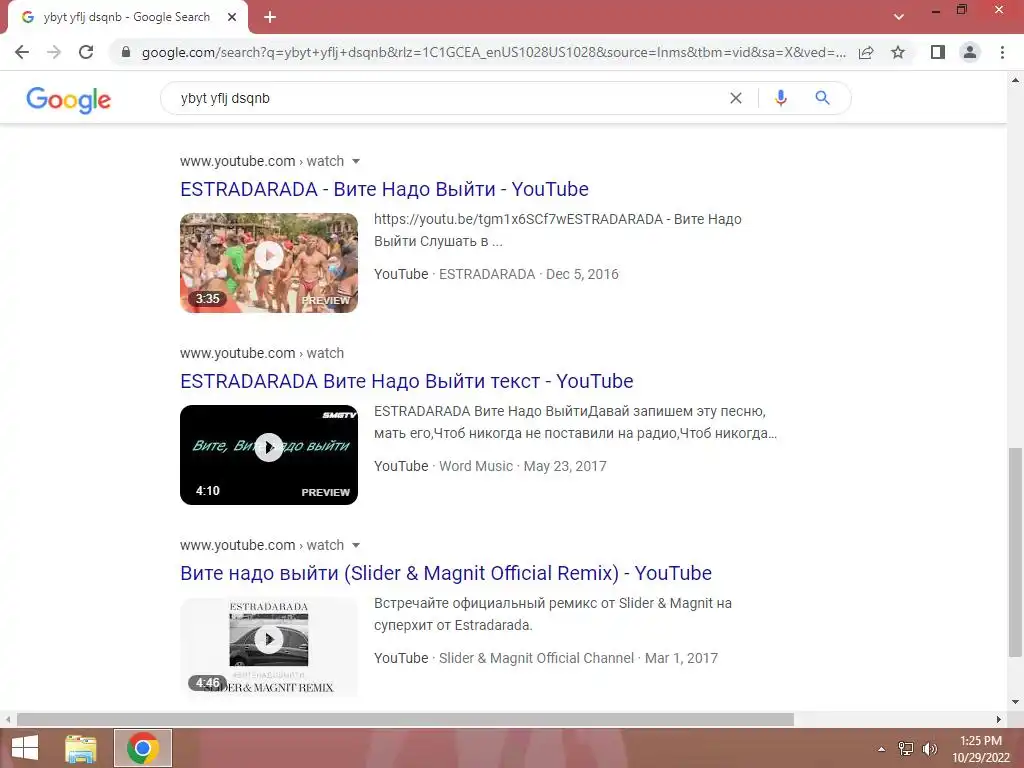Open 'ESTRADARADA - Вите Надо Выйти - YouTube' link
Viewport: 1024px width, 768px height.
pyautogui.click(x=384, y=189)
